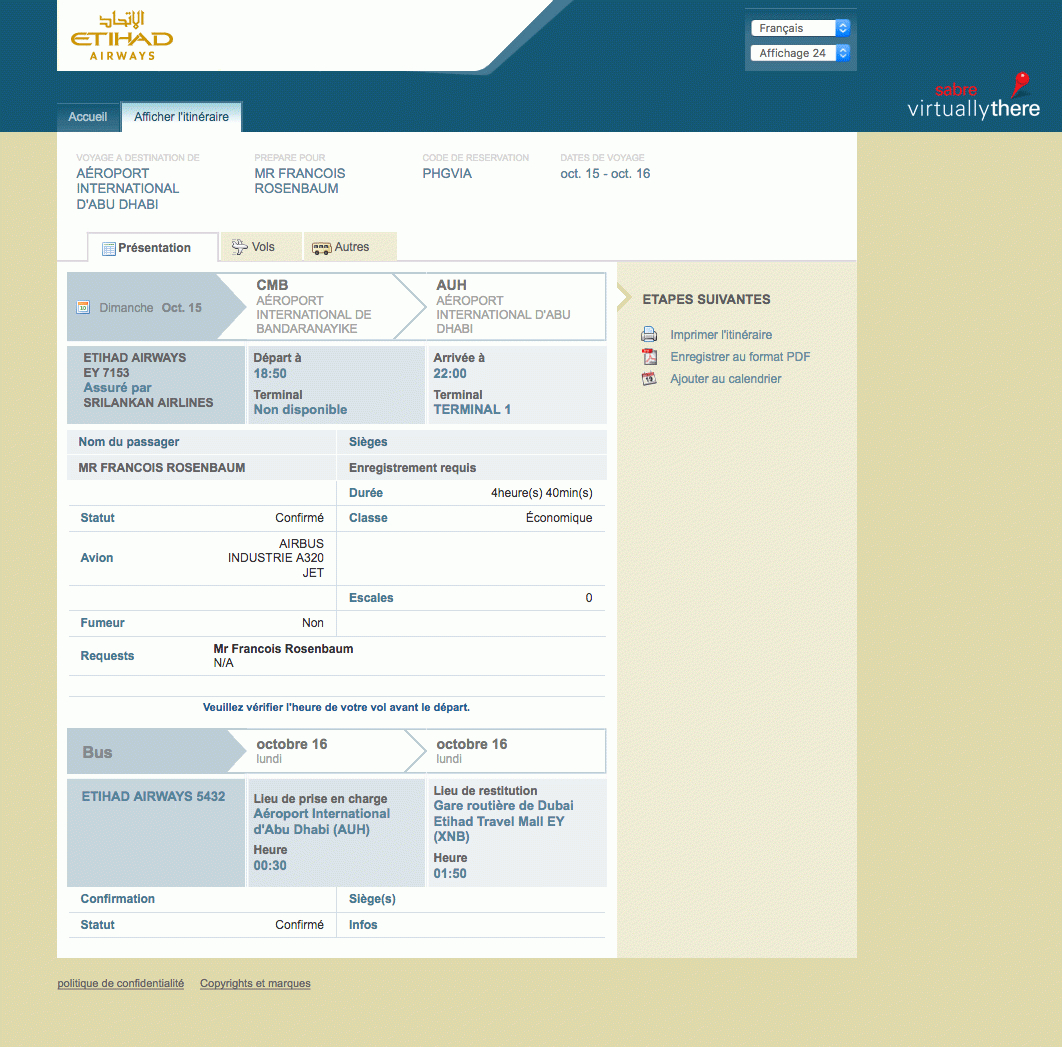Click the calendar icon beside Dimanche Oct. 15
Image resolution: width=1062 pixels, height=1047 pixels.
pos(84,308)
